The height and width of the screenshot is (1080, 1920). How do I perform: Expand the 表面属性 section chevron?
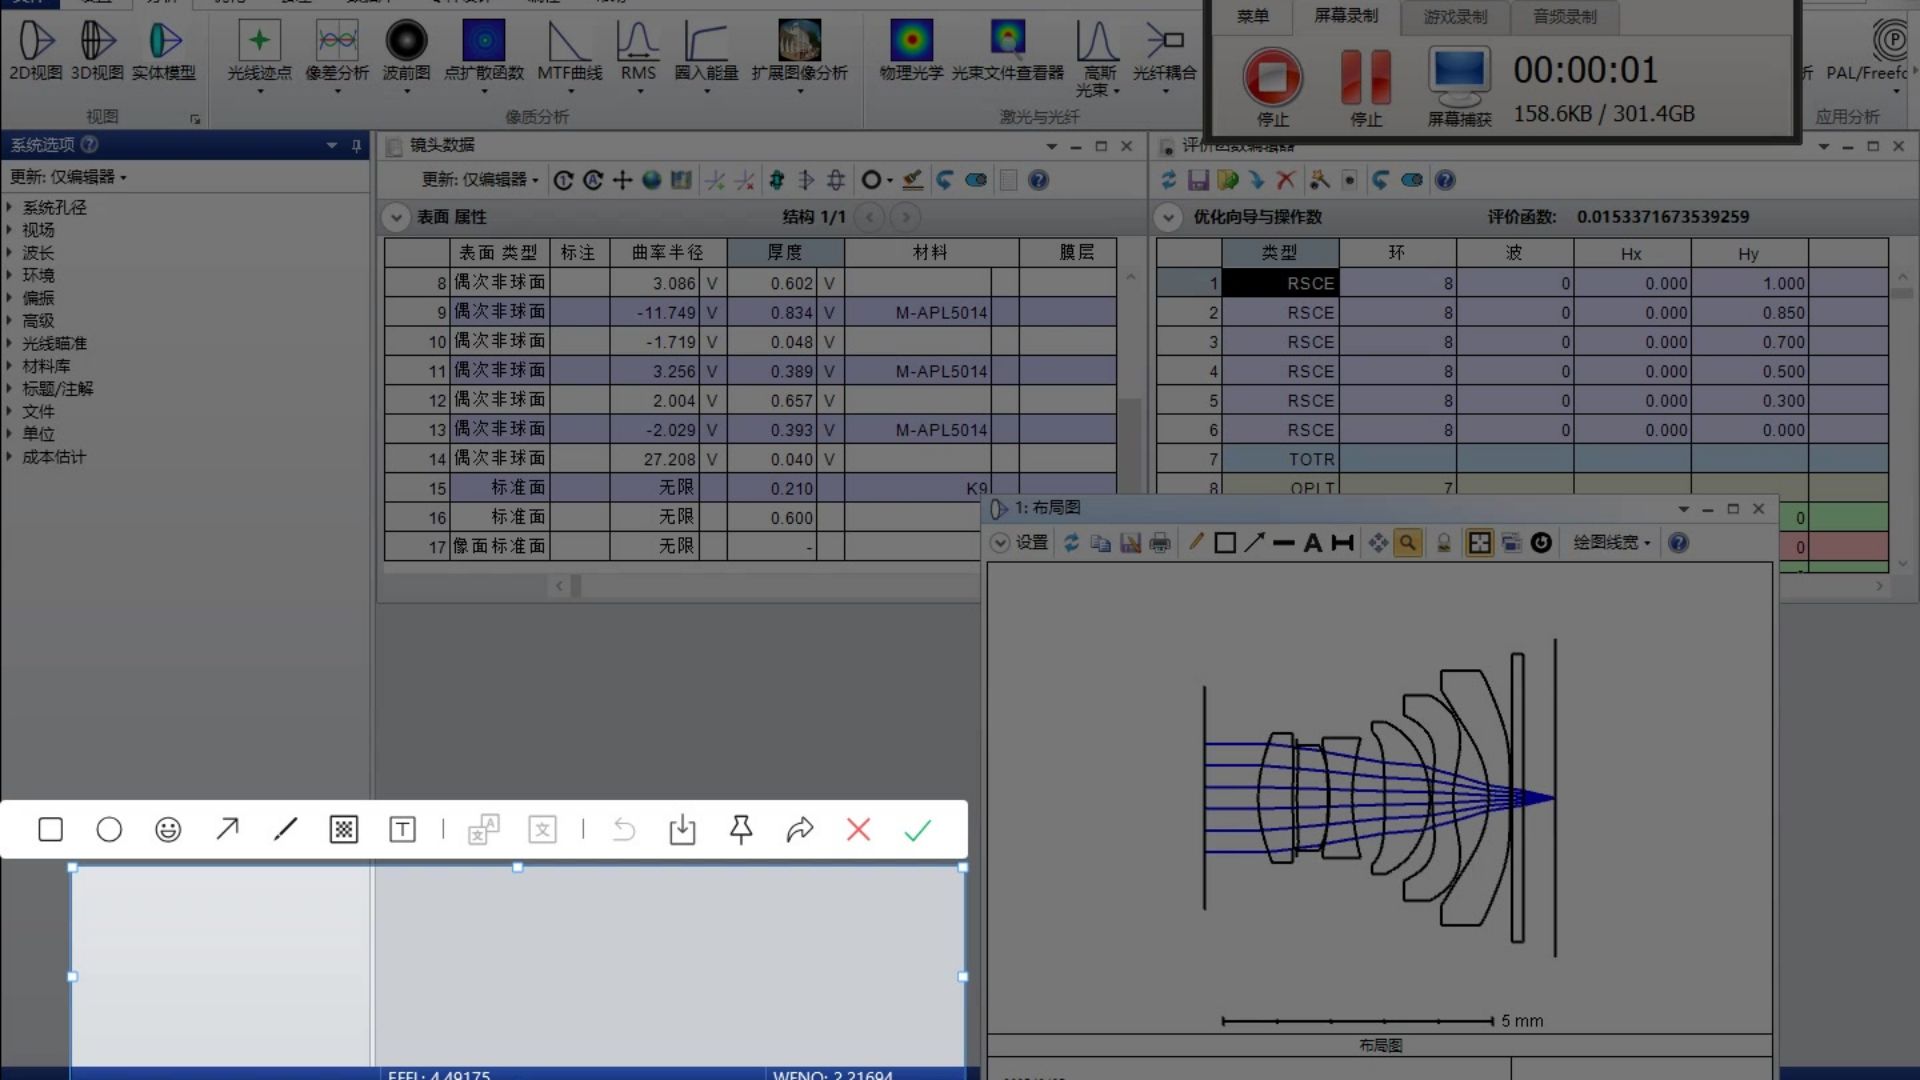tap(396, 217)
